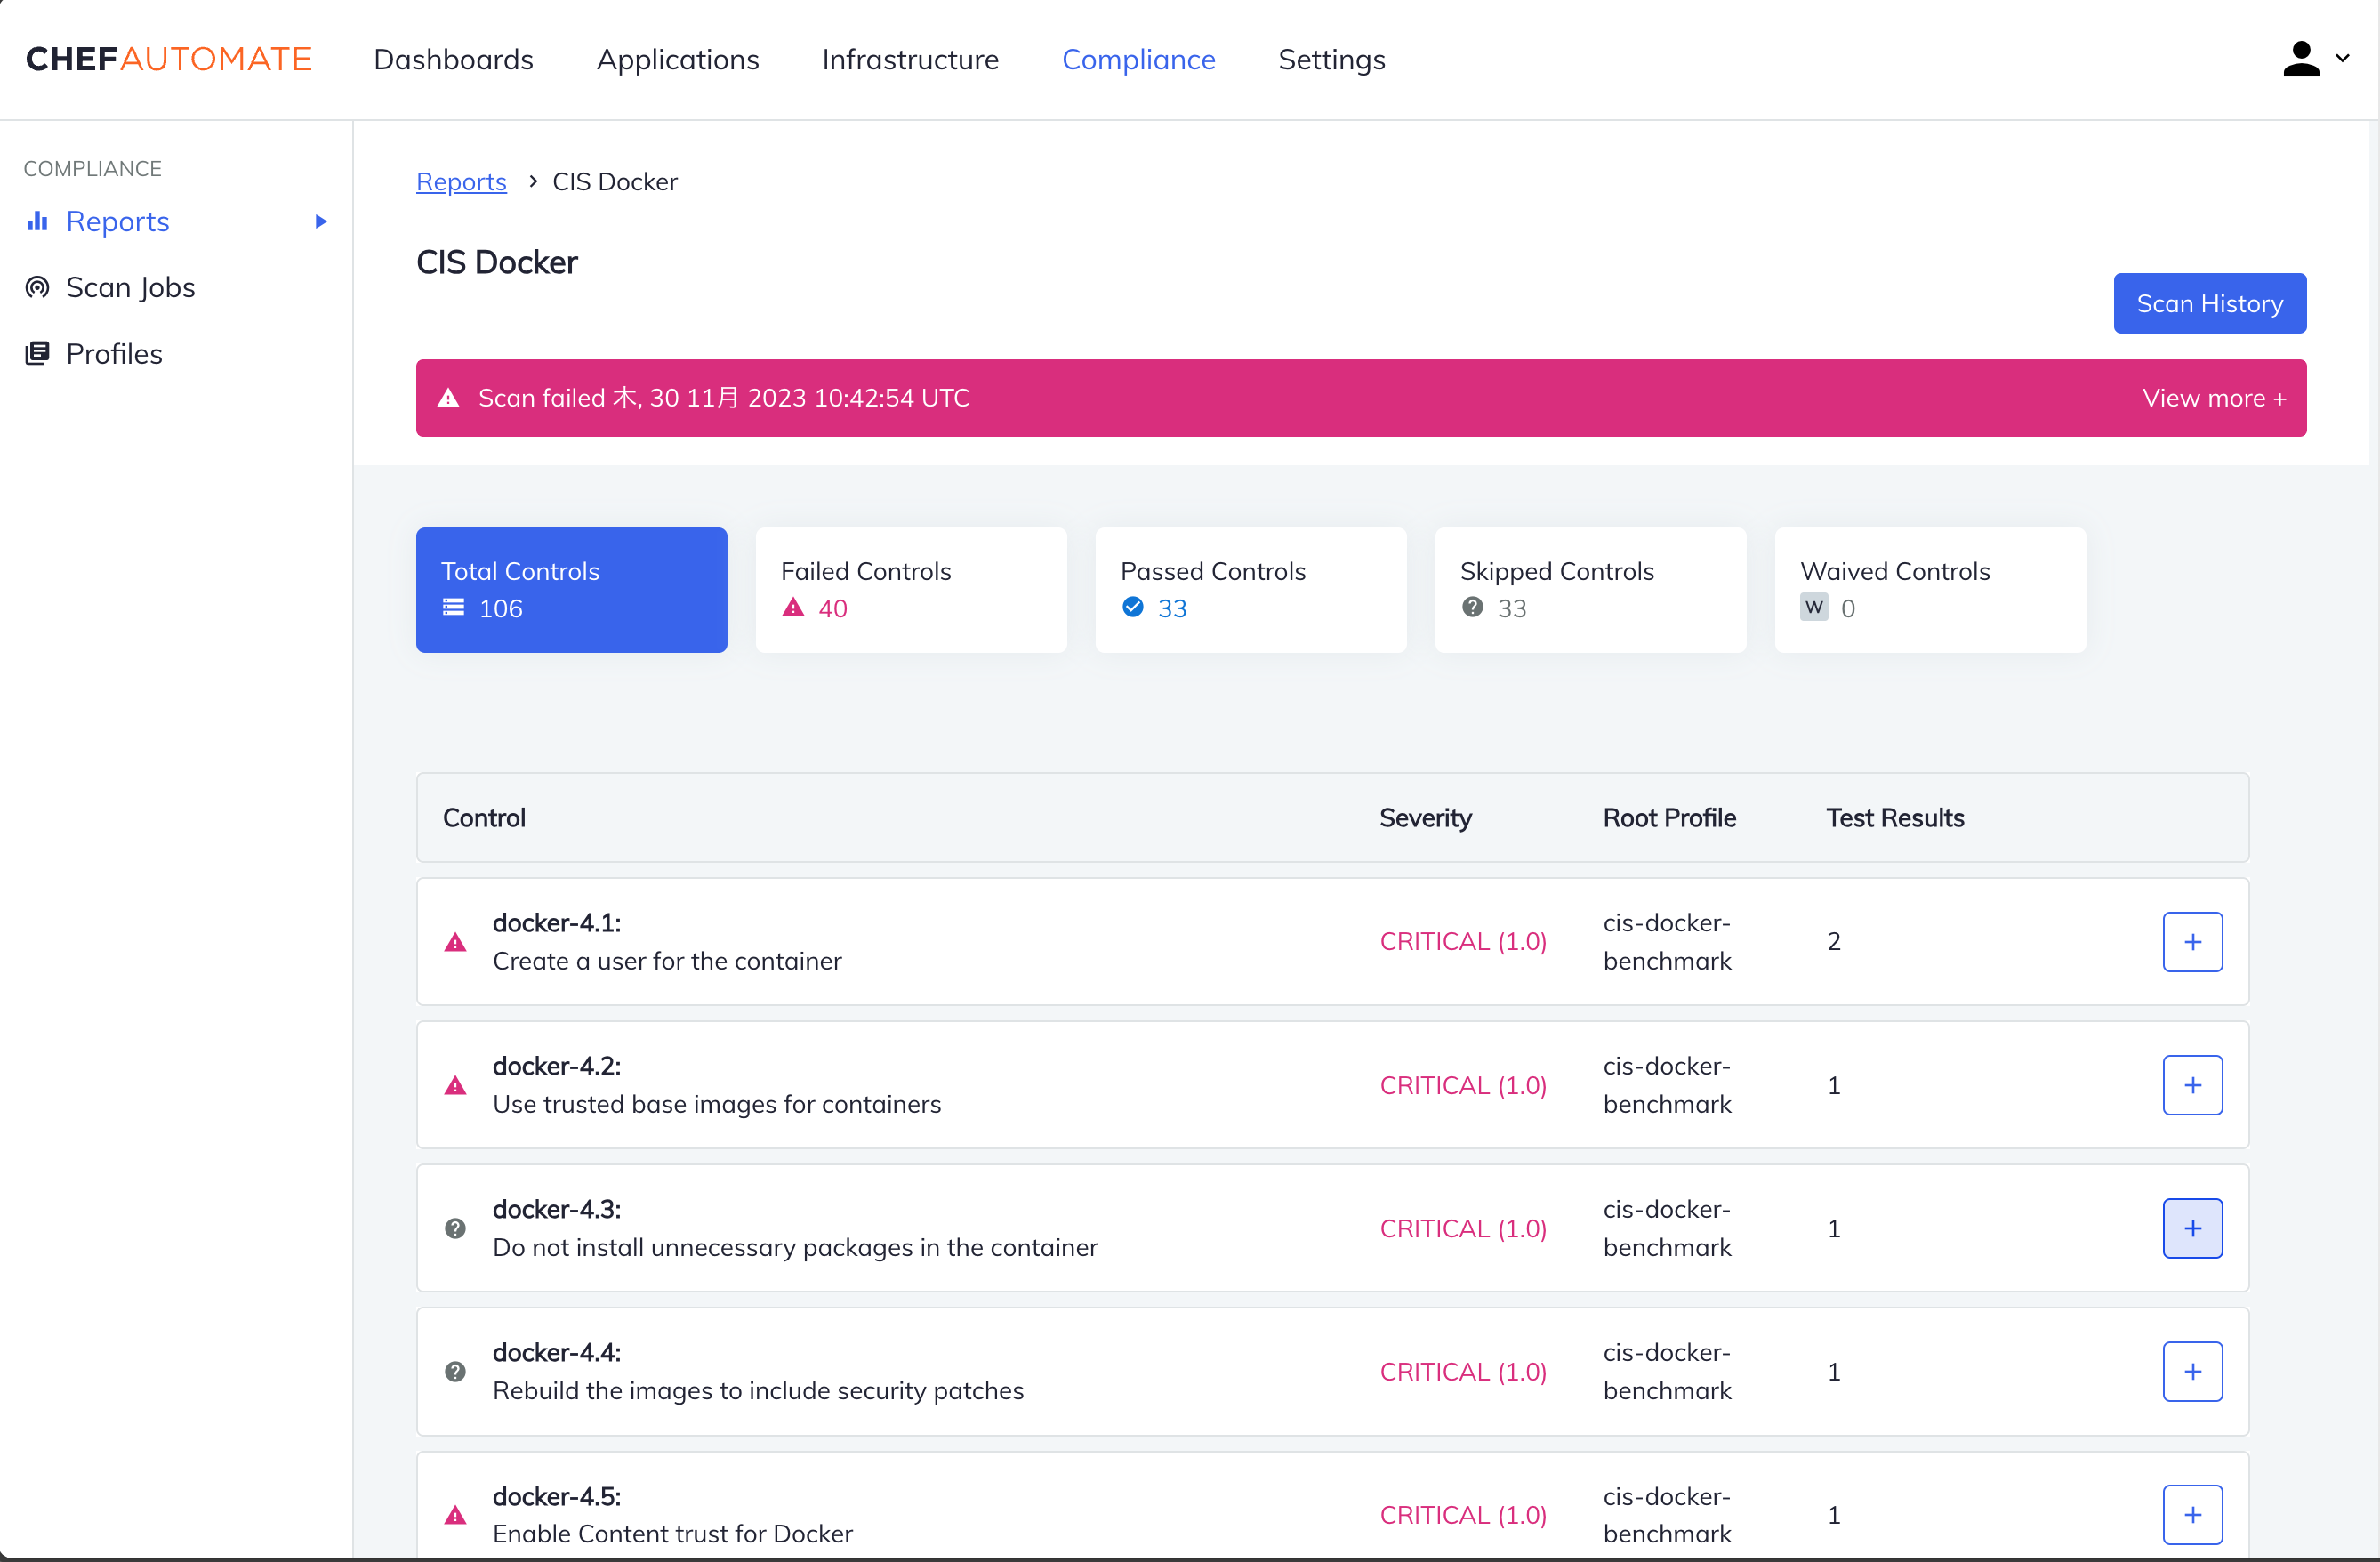
Task: Click the failed status icon for docker-4.1
Action: point(456,942)
